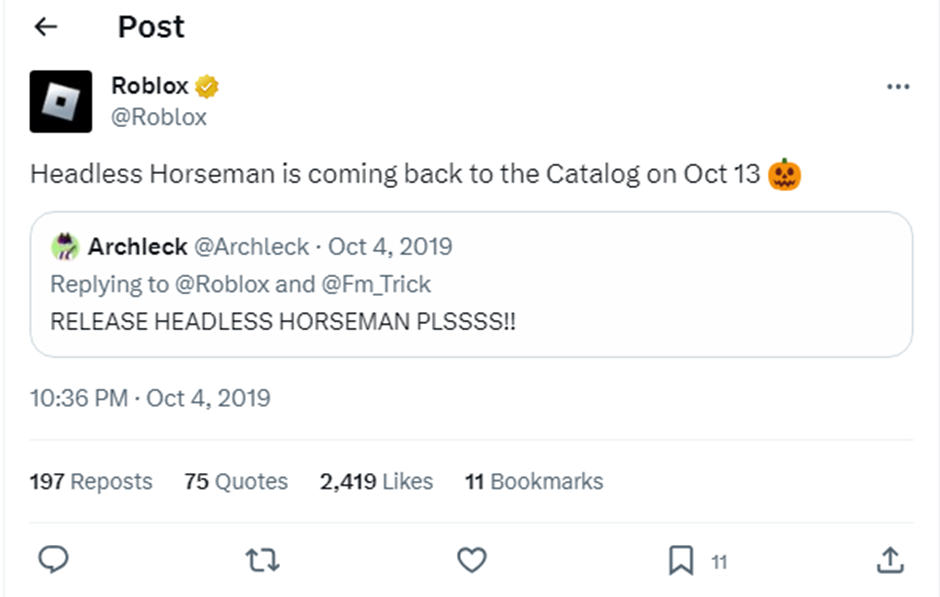Screen dimensions: 940x597
Task: Open the 2,419 Likes list
Action: (376, 481)
